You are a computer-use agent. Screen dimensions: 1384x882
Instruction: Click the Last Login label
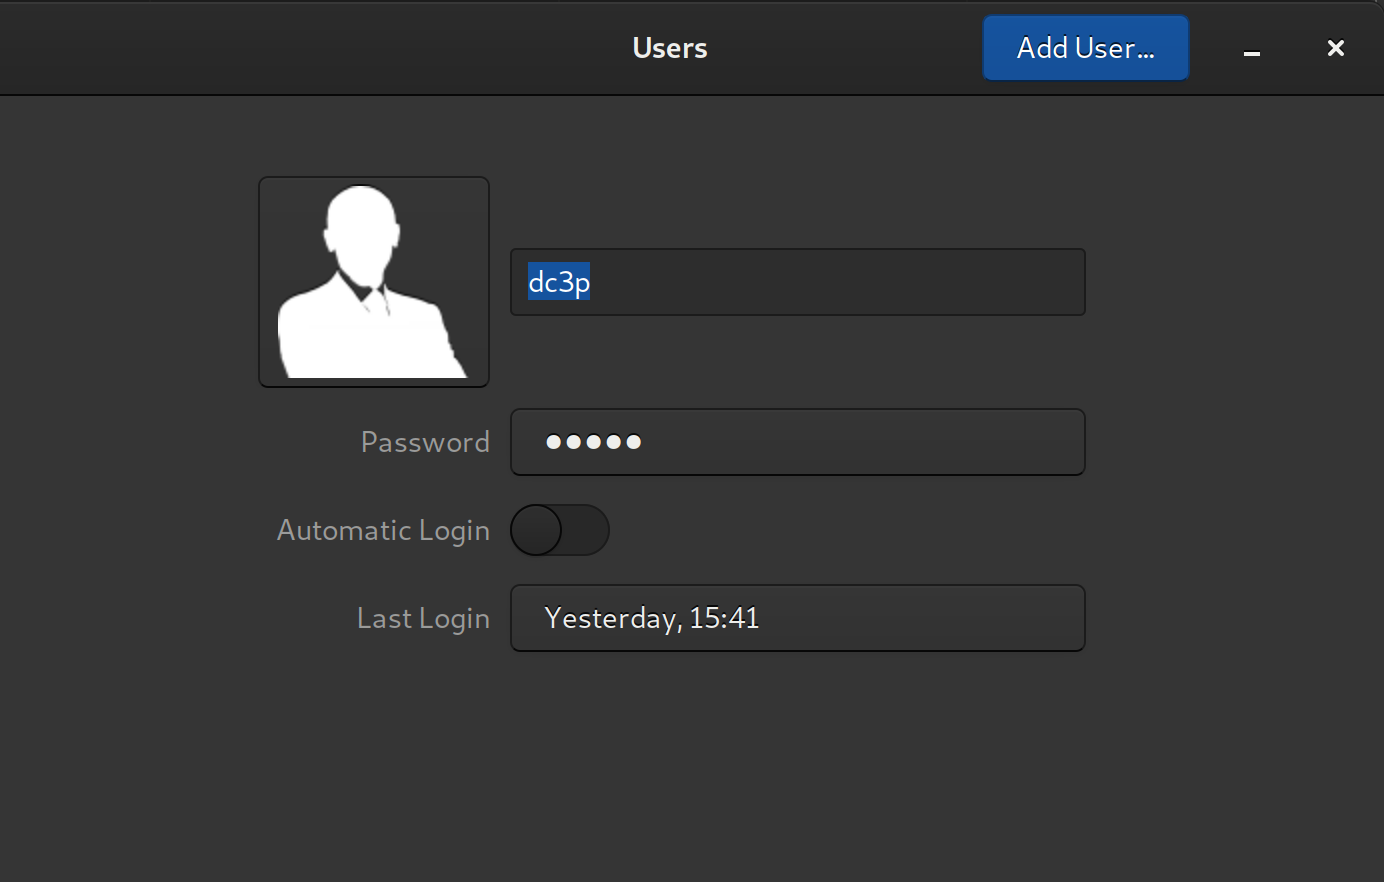pyautogui.click(x=423, y=618)
